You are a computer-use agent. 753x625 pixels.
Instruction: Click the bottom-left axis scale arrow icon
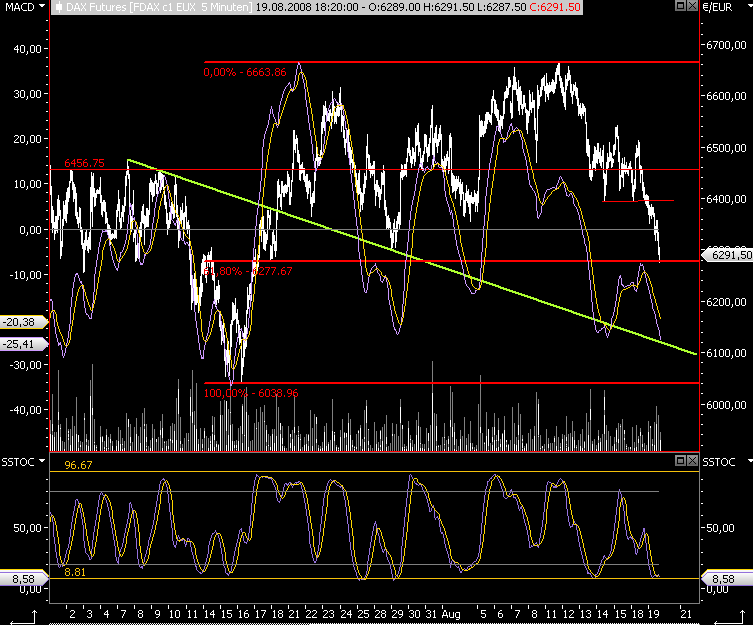(x=24, y=618)
